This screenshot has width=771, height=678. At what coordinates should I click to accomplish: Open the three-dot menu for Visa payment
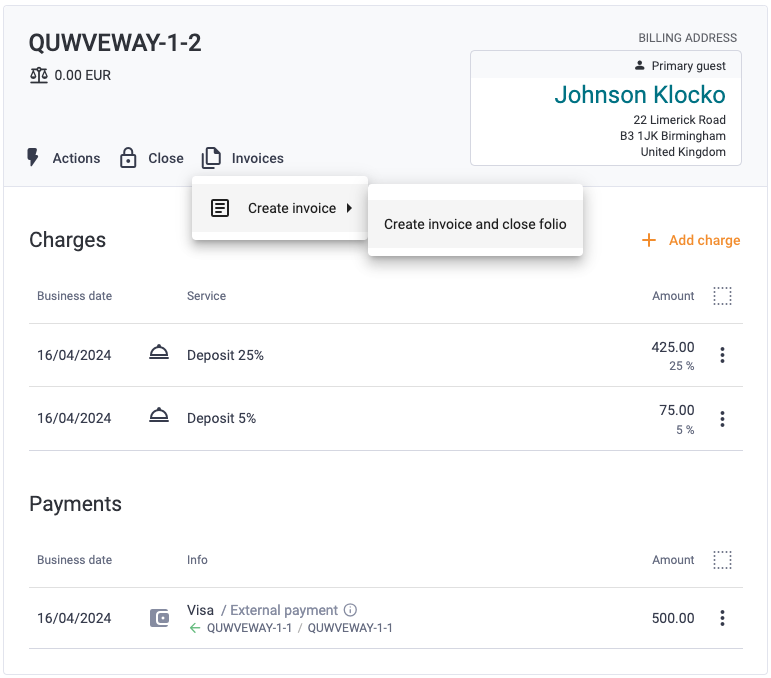point(722,618)
